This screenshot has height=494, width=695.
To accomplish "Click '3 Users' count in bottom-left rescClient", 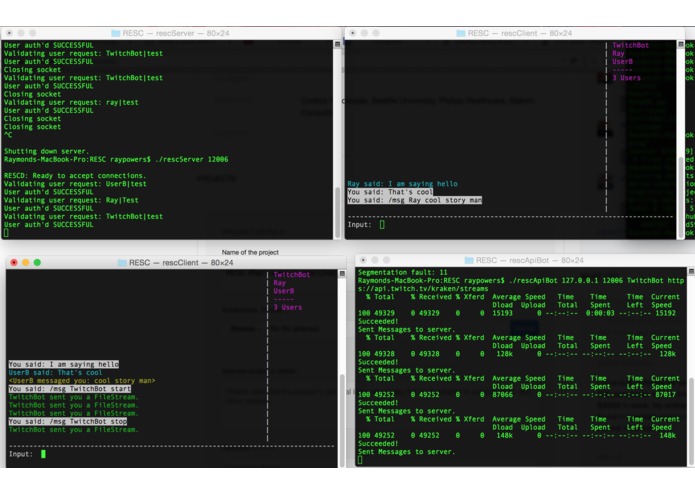I will click(x=288, y=307).
